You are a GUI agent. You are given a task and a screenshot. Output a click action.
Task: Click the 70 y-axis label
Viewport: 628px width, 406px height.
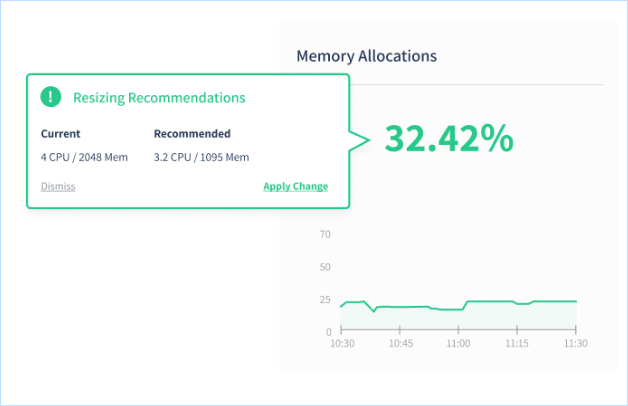324,235
